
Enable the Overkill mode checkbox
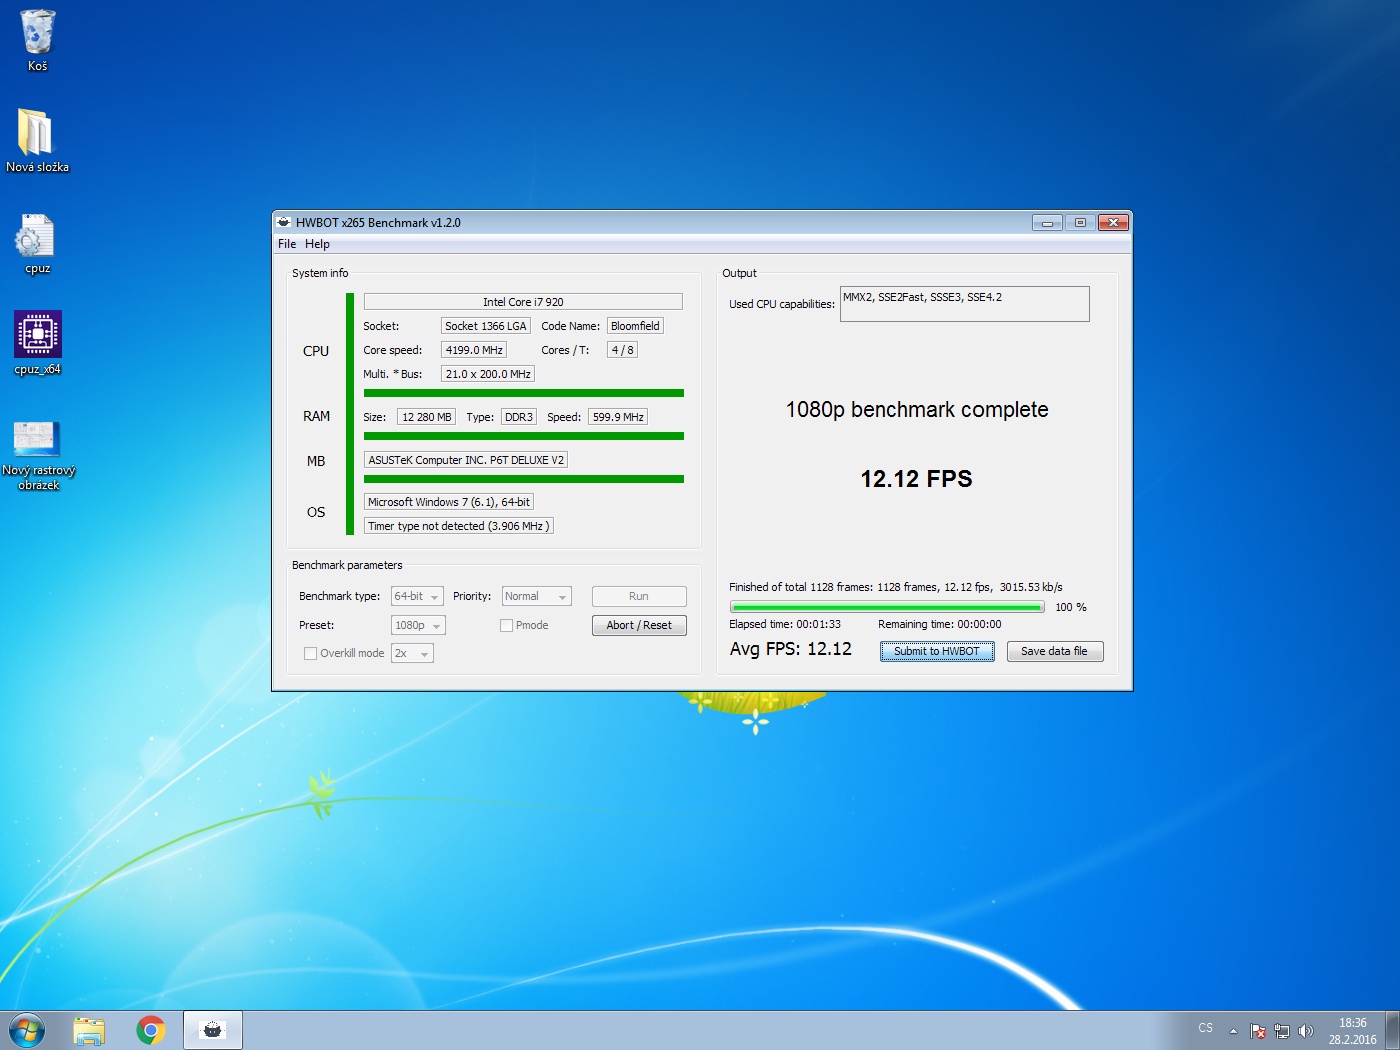pyautogui.click(x=310, y=653)
